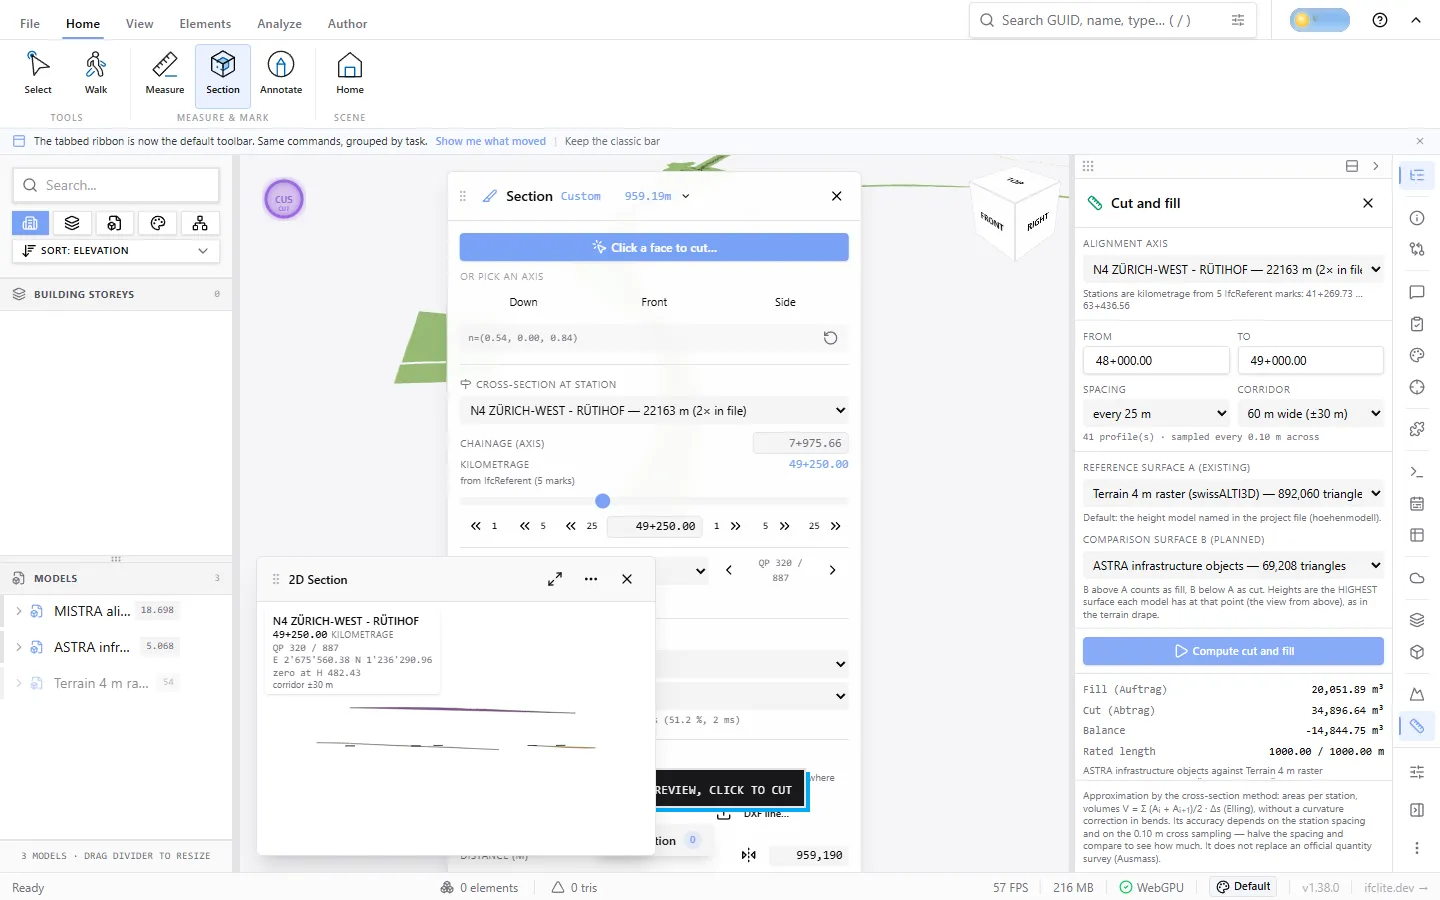Screen dimensions: 1440x900
Task: Switch left panel to file objects view
Action: coord(115,223)
